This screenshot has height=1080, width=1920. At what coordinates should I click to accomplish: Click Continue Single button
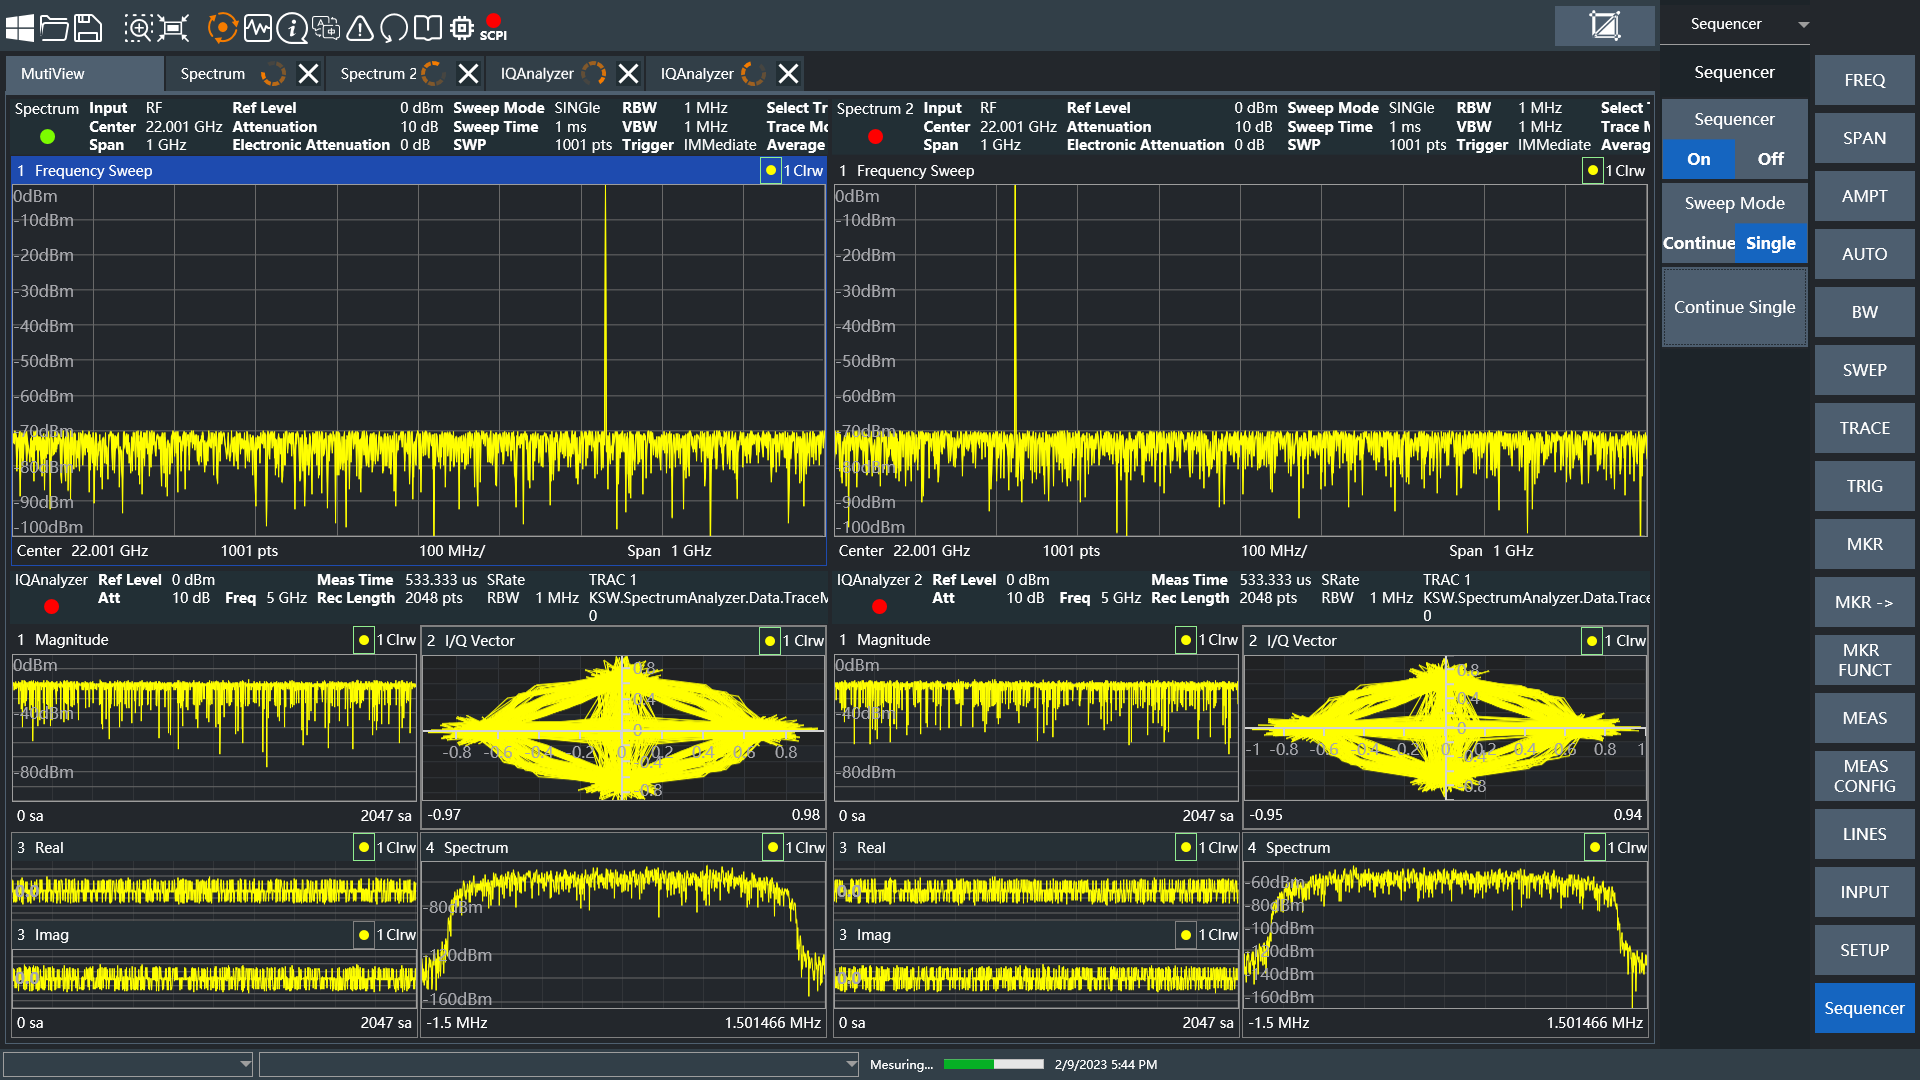click(1734, 307)
